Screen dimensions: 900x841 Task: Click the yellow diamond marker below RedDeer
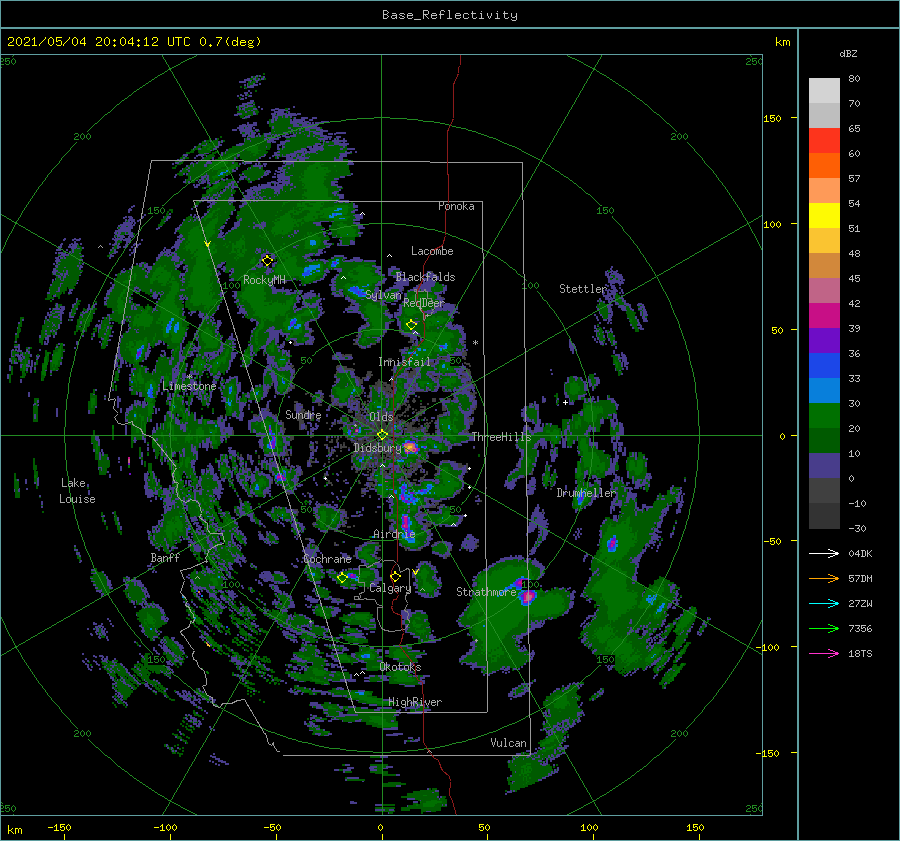[411, 325]
